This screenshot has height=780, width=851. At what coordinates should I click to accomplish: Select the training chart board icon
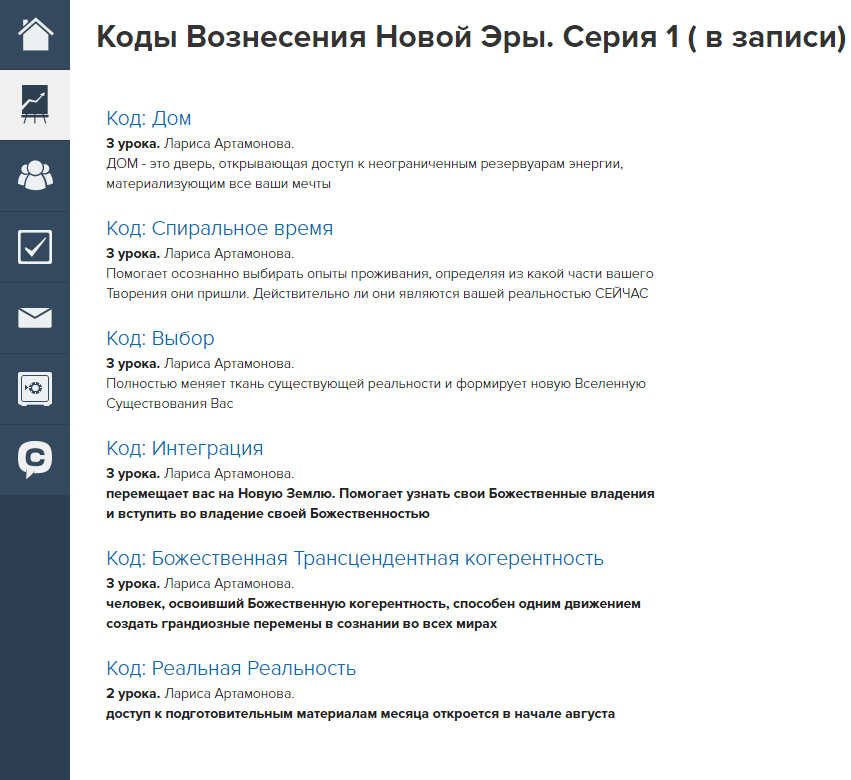click(x=35, y=105)
